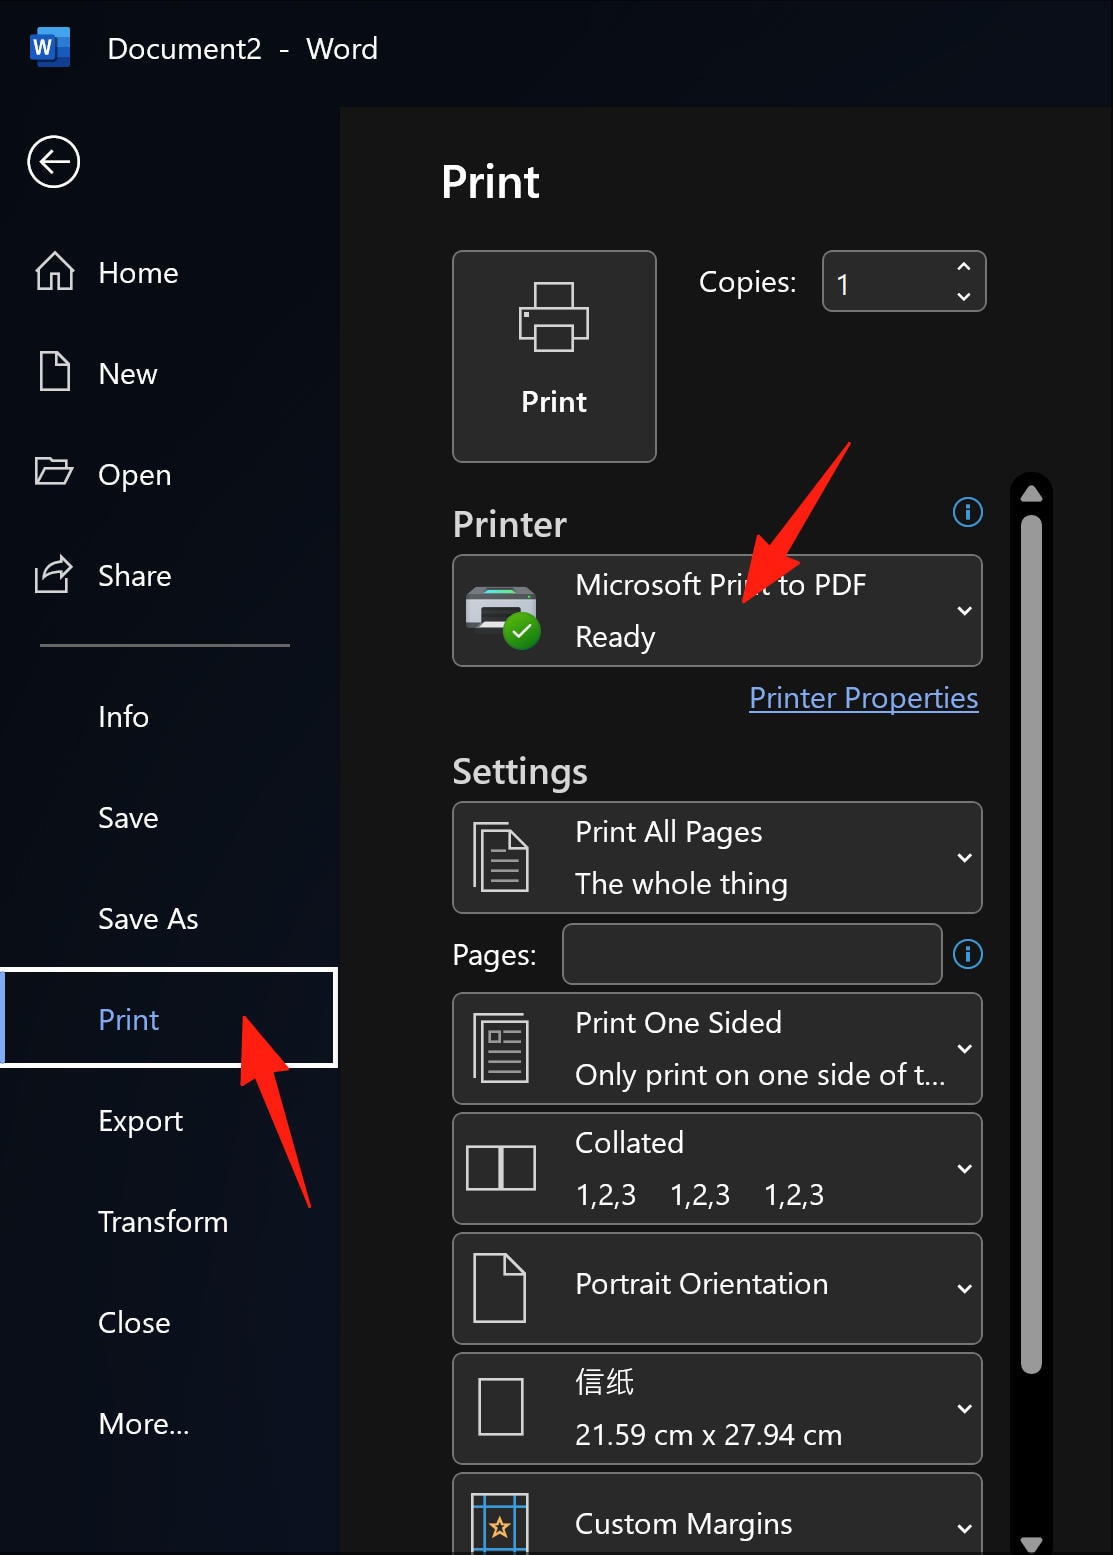
Task: Click the Print All Pages document icon
Action: coord(500,857)
